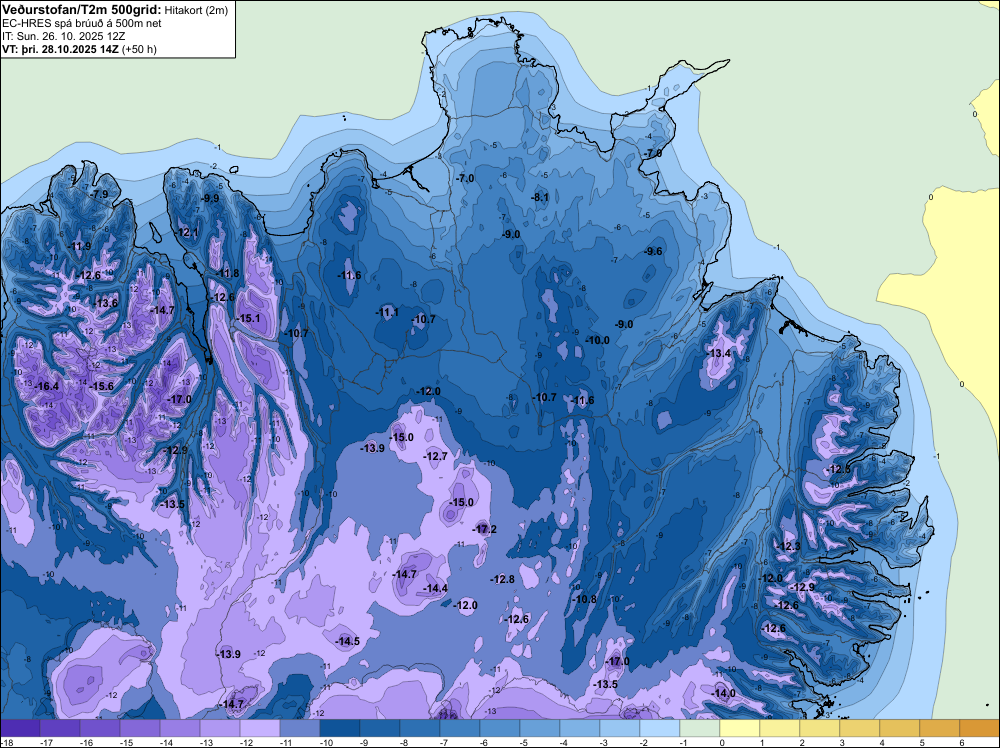The width and height of the screenshot is (1000, 748).
Task: Select the pale green legend swatch left of 0
Action: tap(700, 728)
